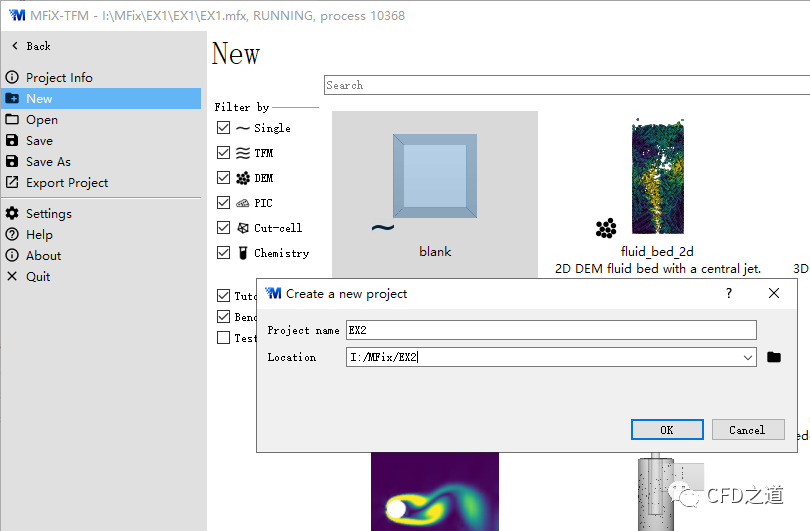Click the Quit X icon
The width and height of the screenshot is (810, 531).
[x=12, y=276]
